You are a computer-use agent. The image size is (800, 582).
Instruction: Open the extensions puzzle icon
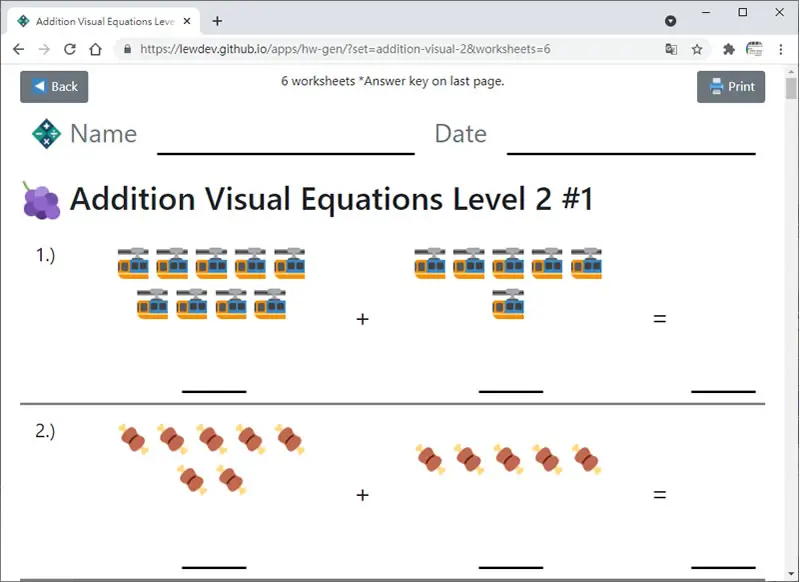click(x=729, y=49)
